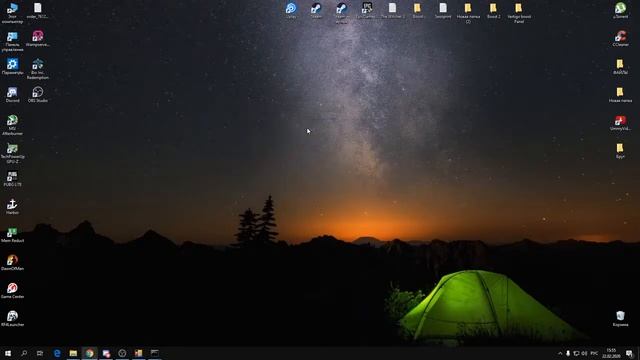The width and height of the screenshot is (640, 360).
Task: Open the taskbar volume control
Action: point(584,353)
